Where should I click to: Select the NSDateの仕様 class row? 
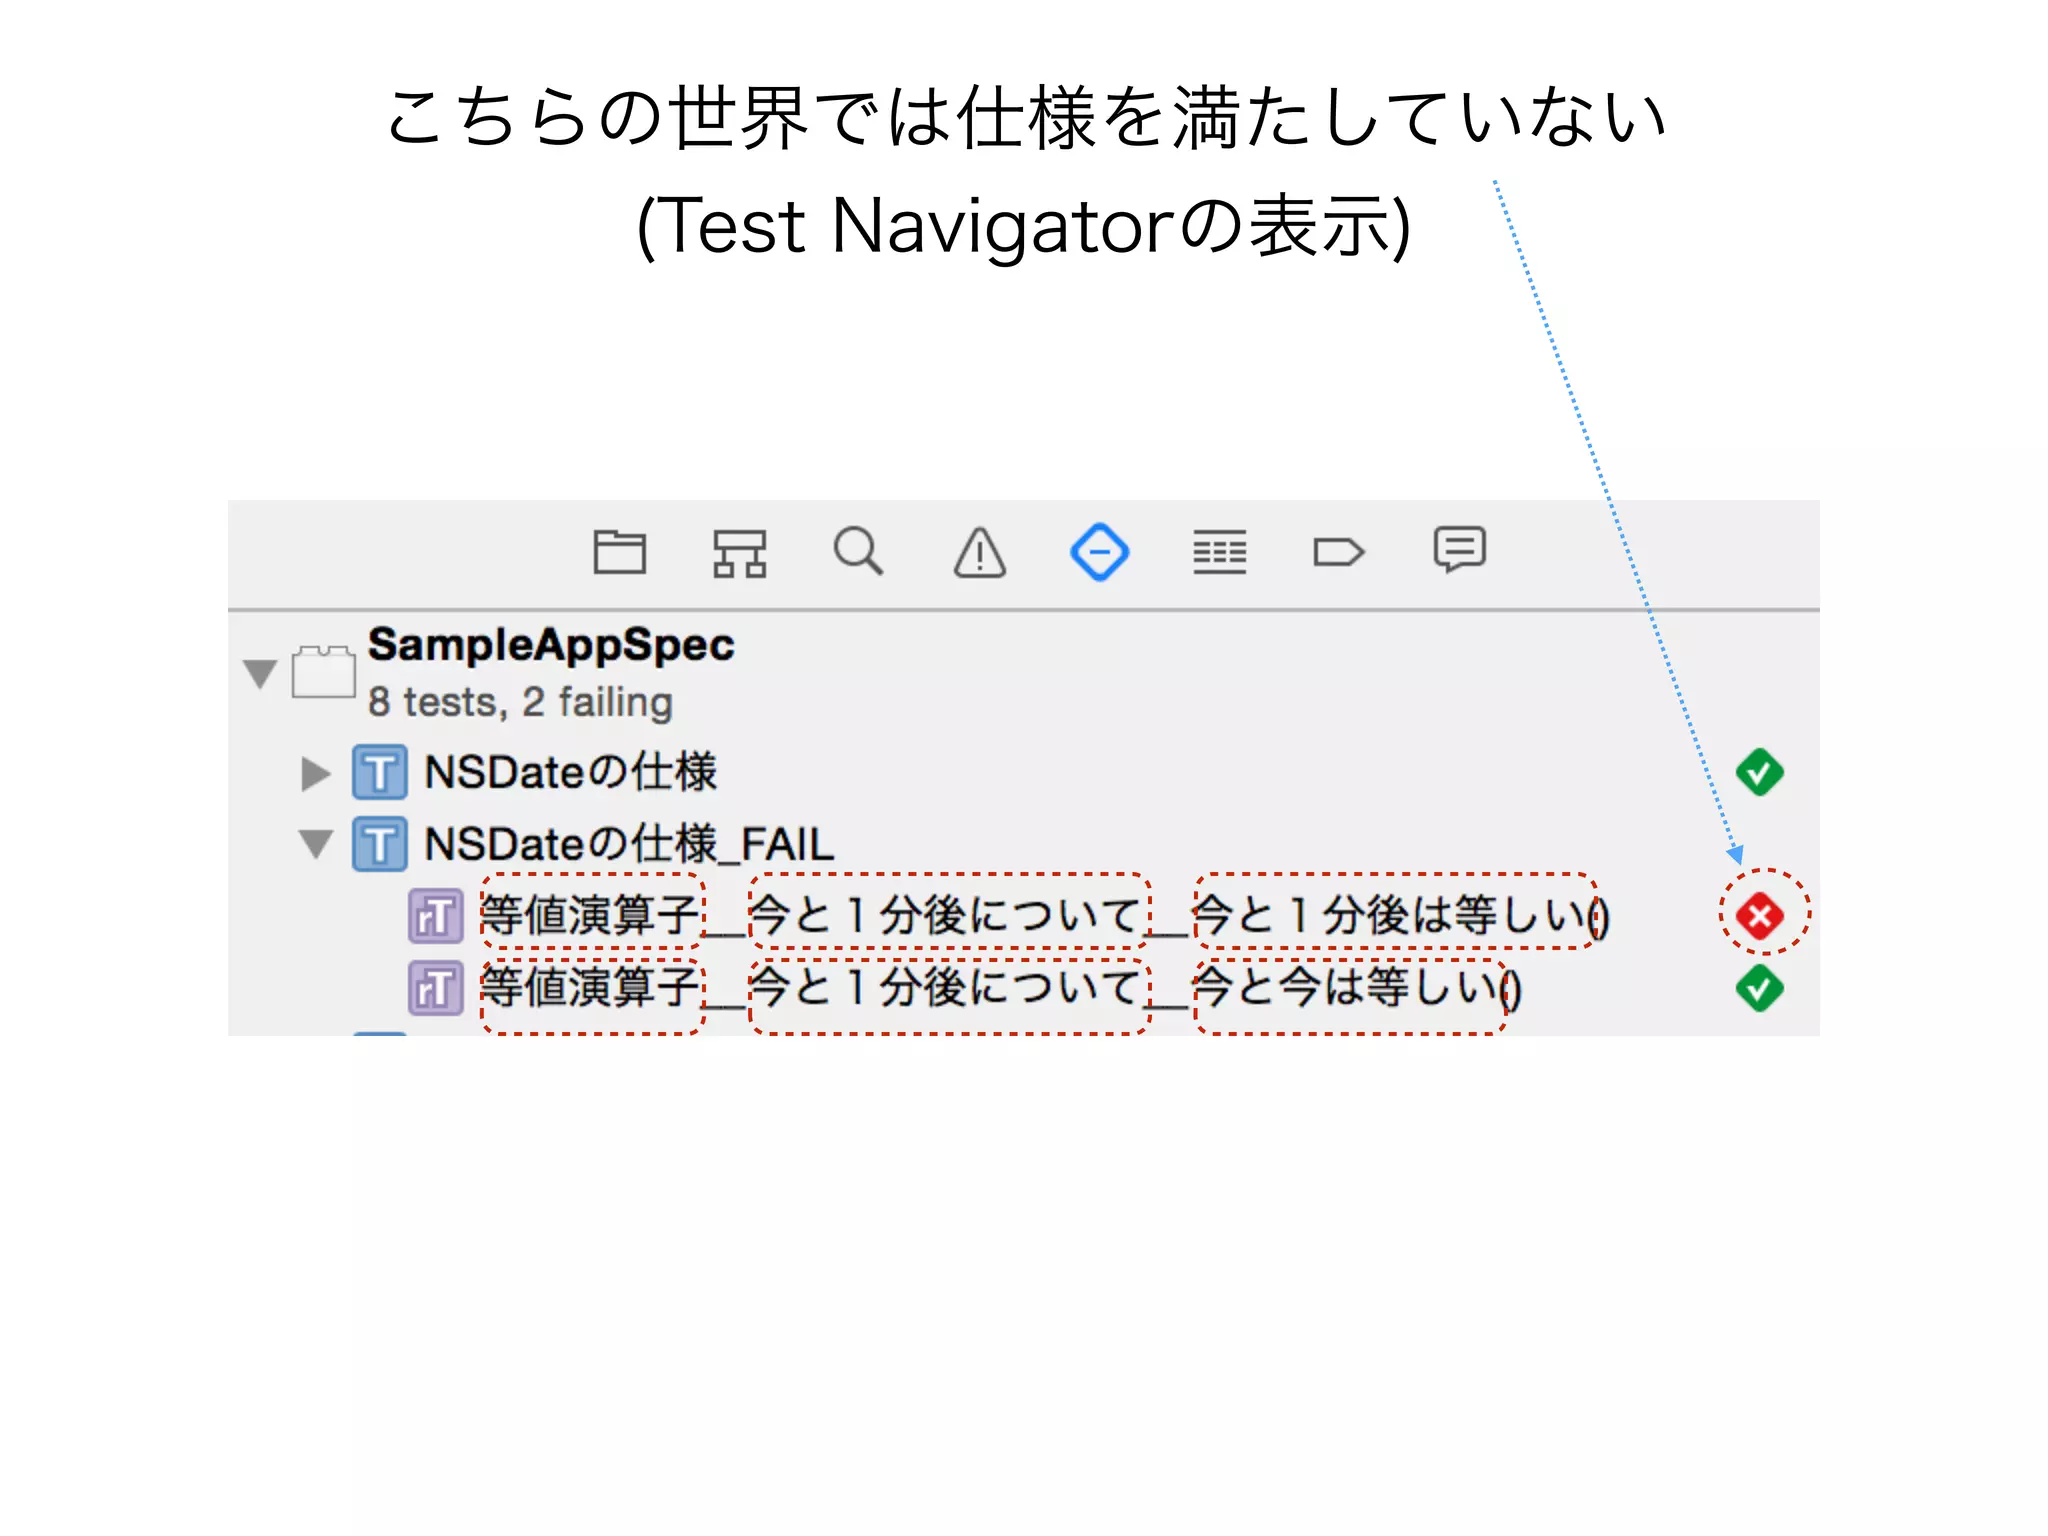point(570,772)
